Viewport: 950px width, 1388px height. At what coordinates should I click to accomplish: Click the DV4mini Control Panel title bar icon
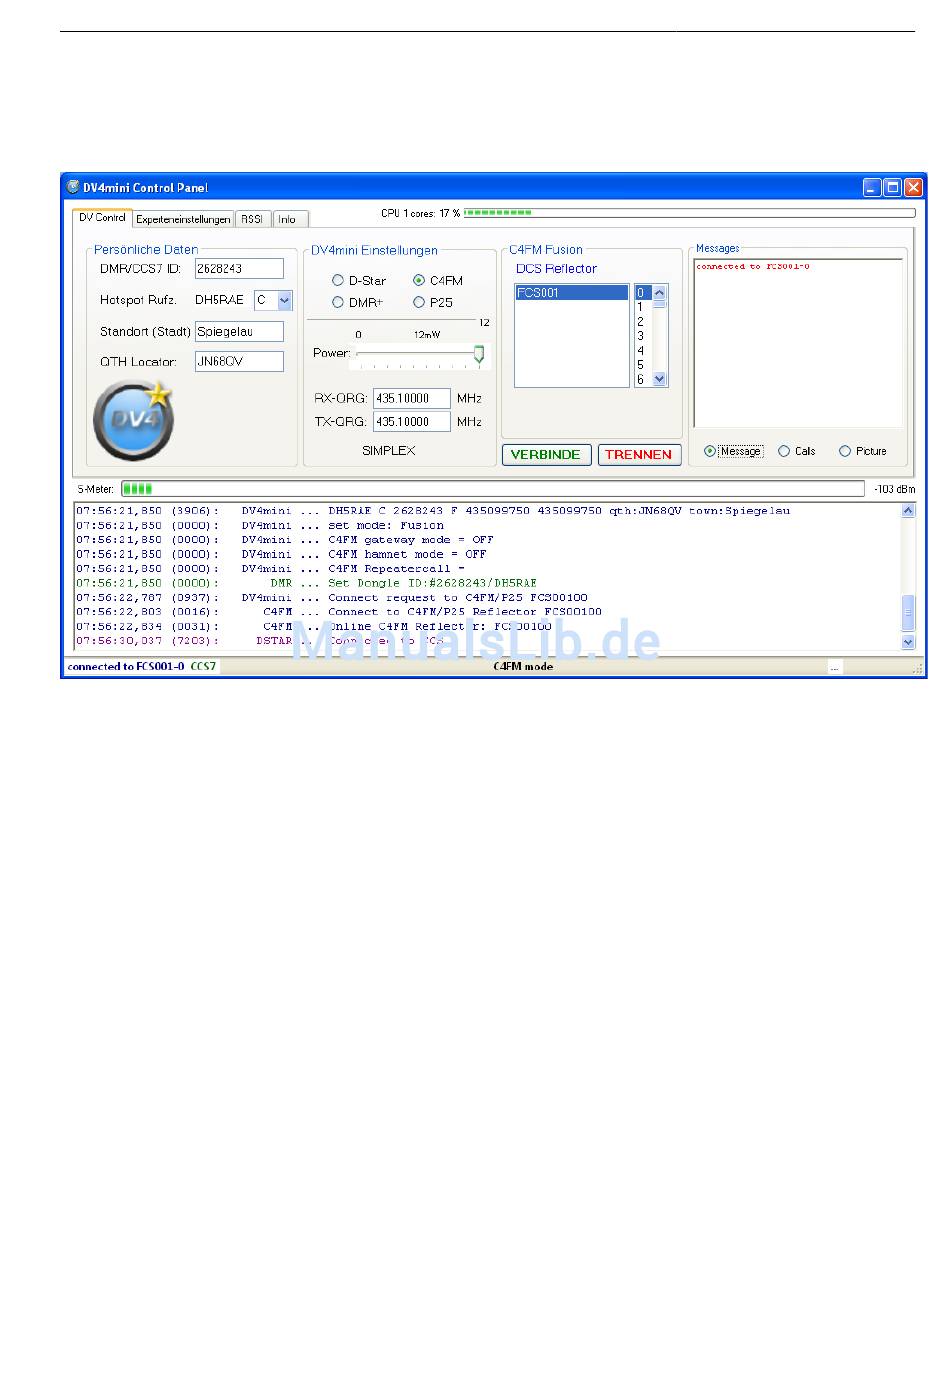(x=73, y=187)
